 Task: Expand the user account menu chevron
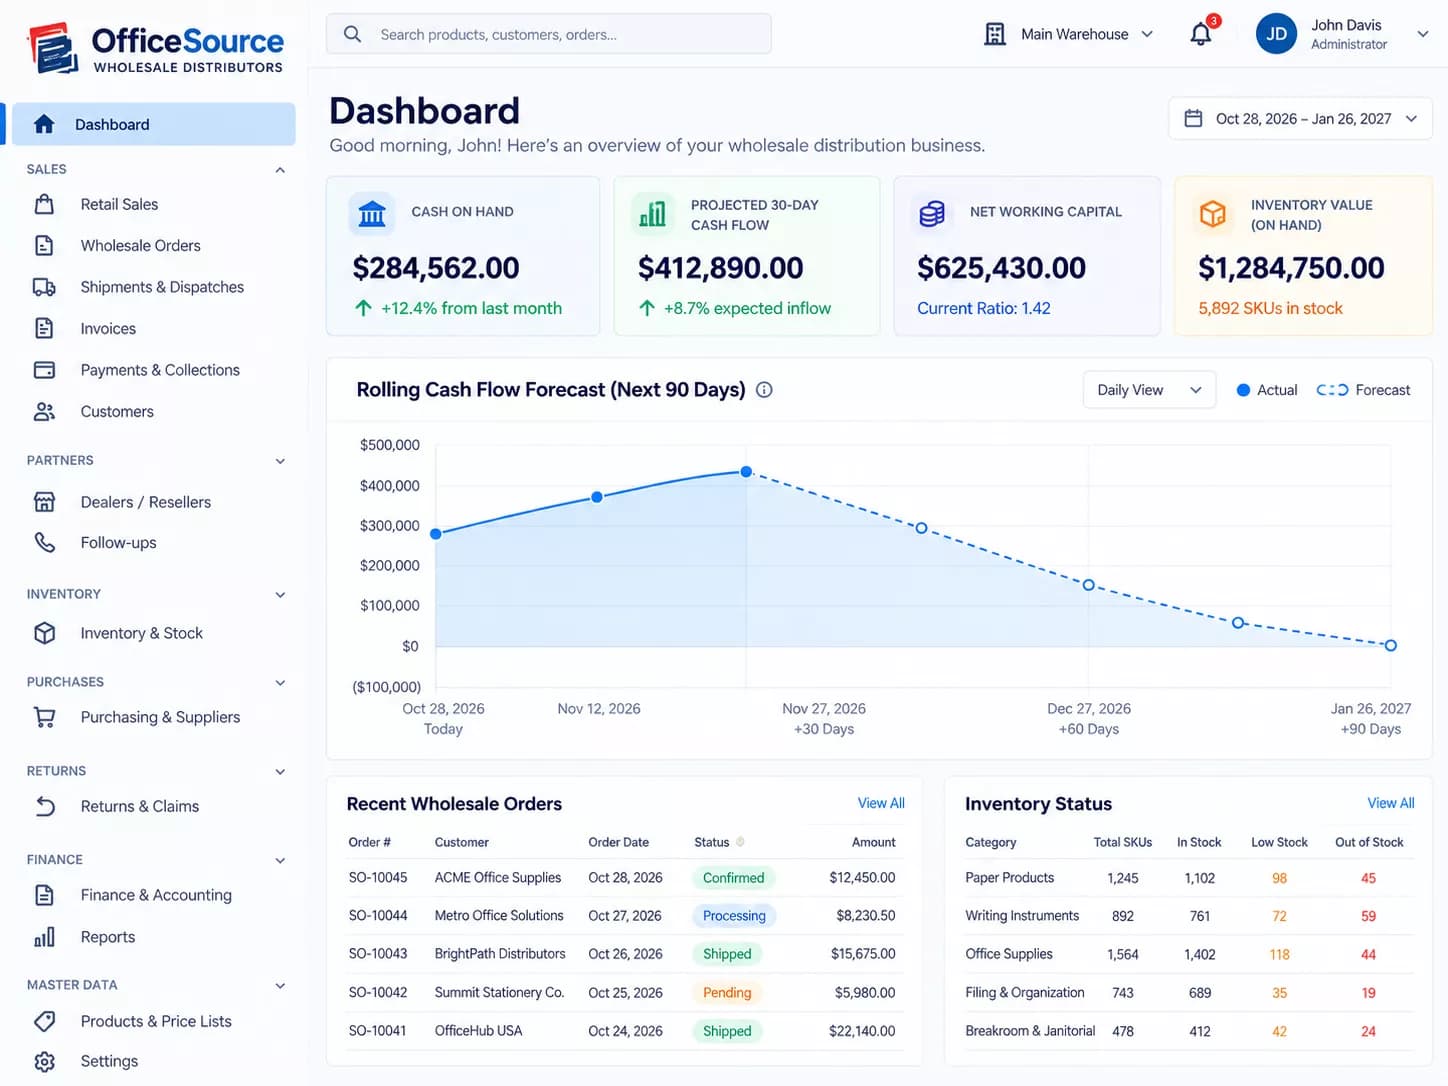(x=1422, y=34)
